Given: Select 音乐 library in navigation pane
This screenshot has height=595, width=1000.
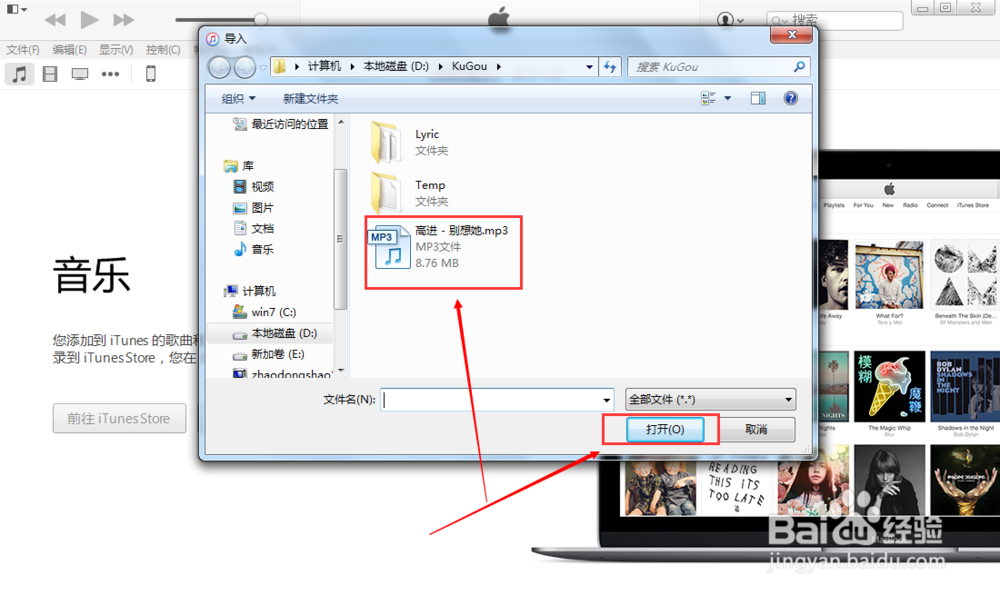Looking at the screenshot, I should 254,249.
